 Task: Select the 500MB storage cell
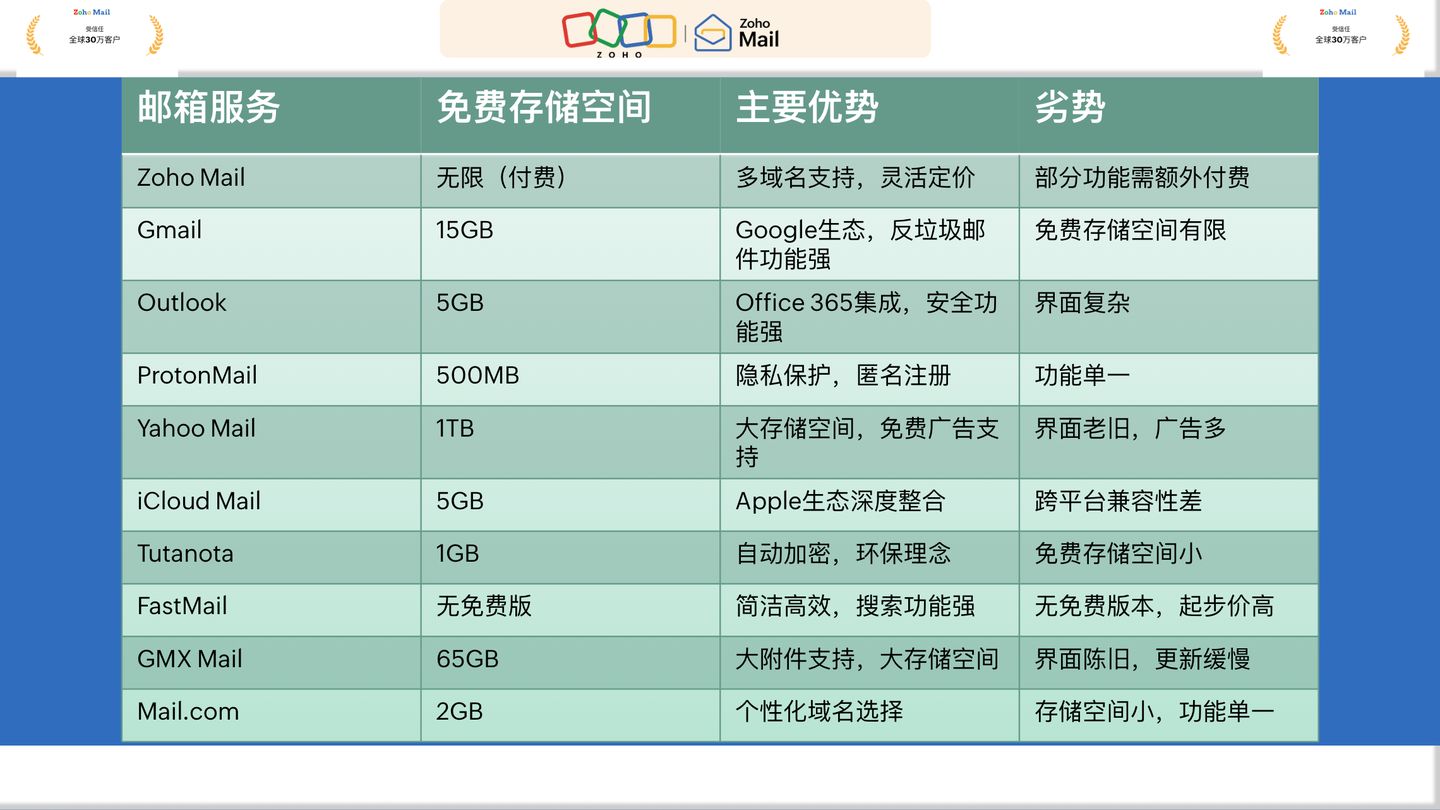(570, 379)
